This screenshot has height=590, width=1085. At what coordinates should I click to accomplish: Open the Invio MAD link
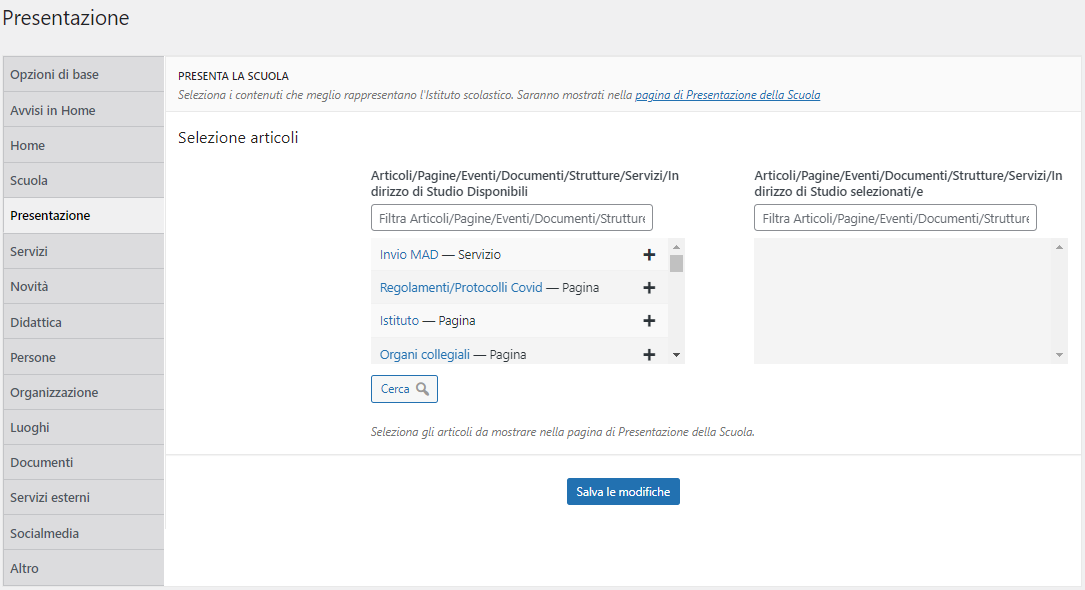tap(409, 255)
